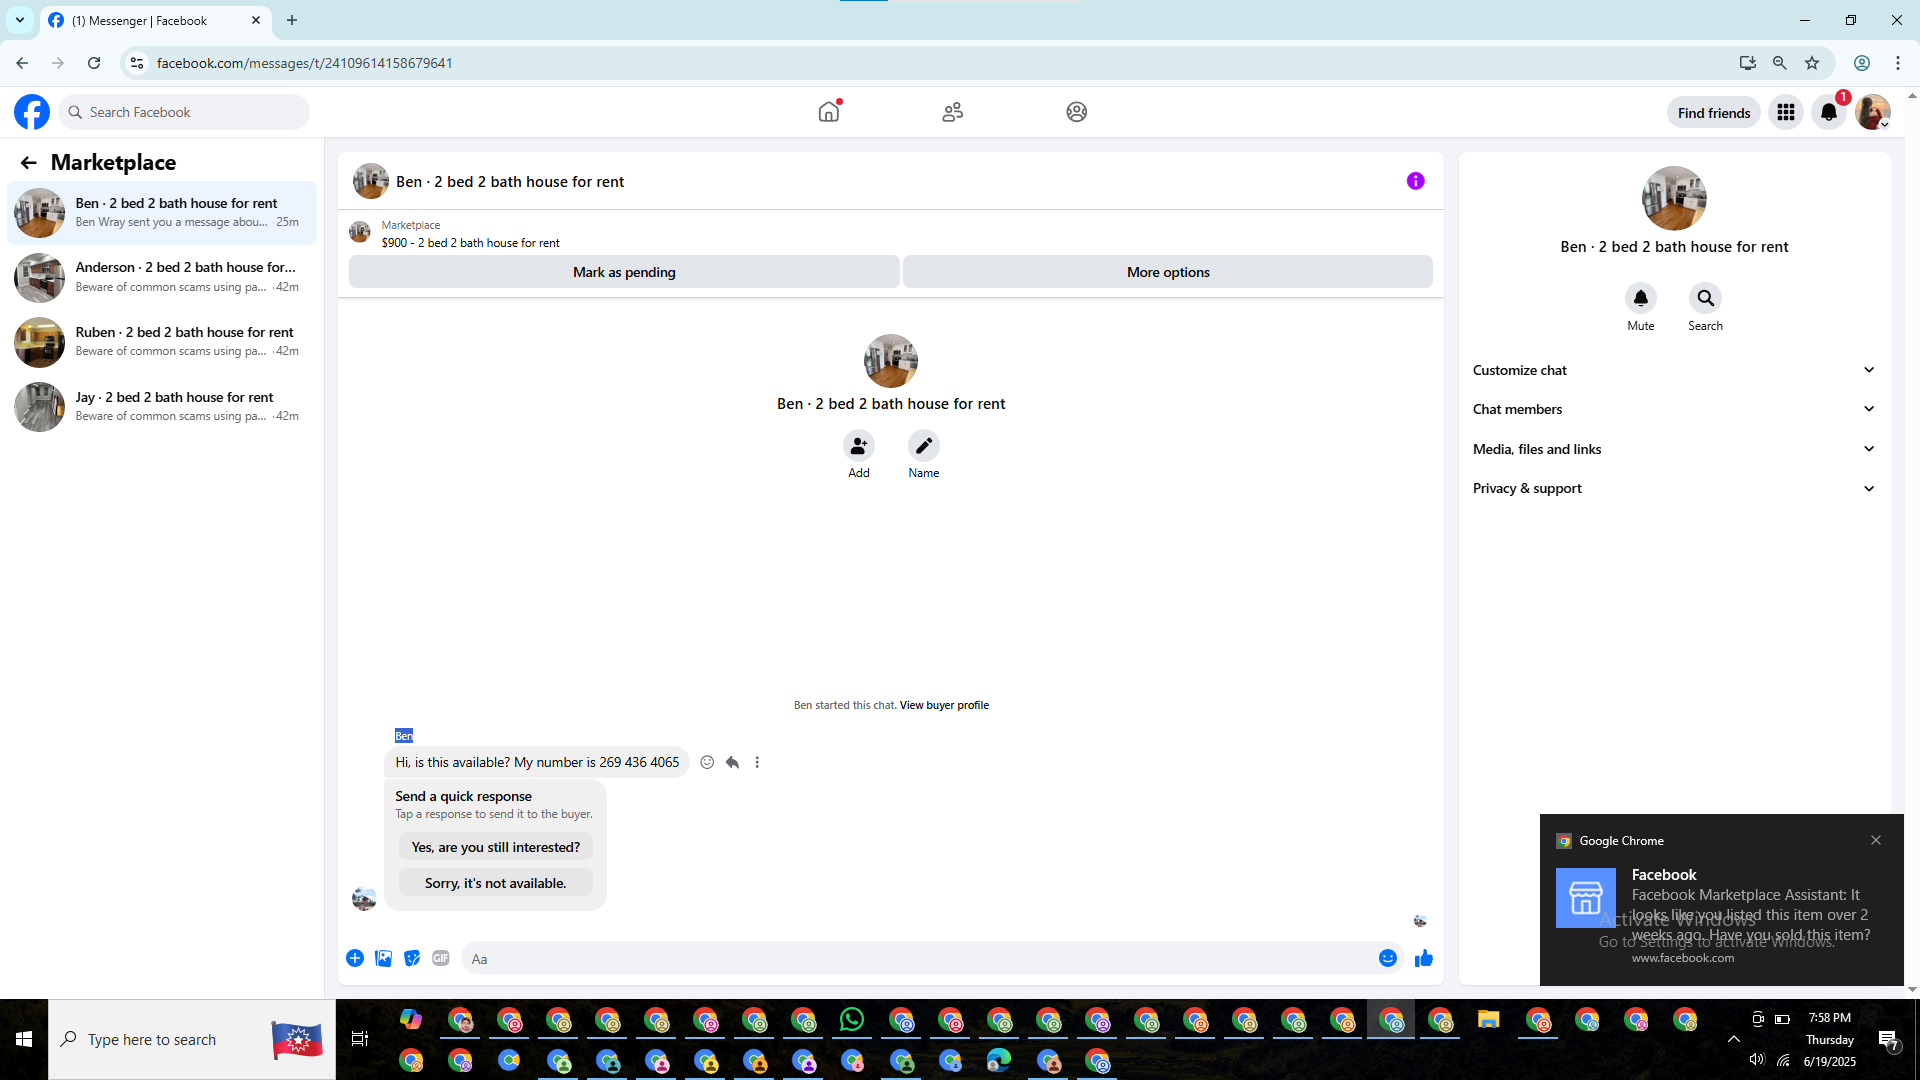Image resolution: width=1920 pixels, height=1080 pixels.
Task: Open the View buyer profile link
Action: pyautogui.click(x=944, y=705)
